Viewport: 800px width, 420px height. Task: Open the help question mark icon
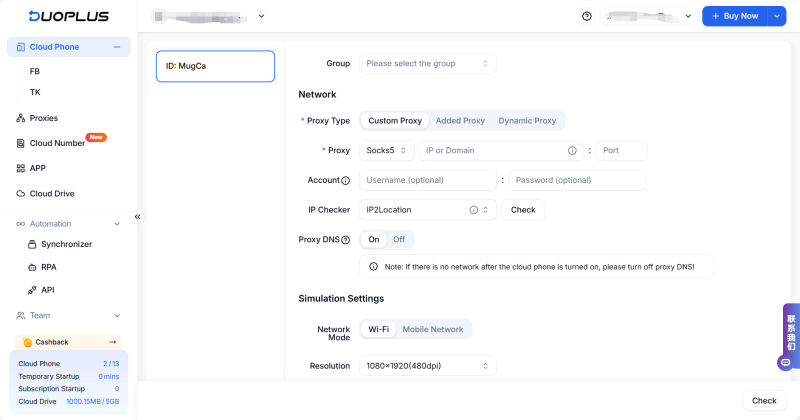click(586, 16)
